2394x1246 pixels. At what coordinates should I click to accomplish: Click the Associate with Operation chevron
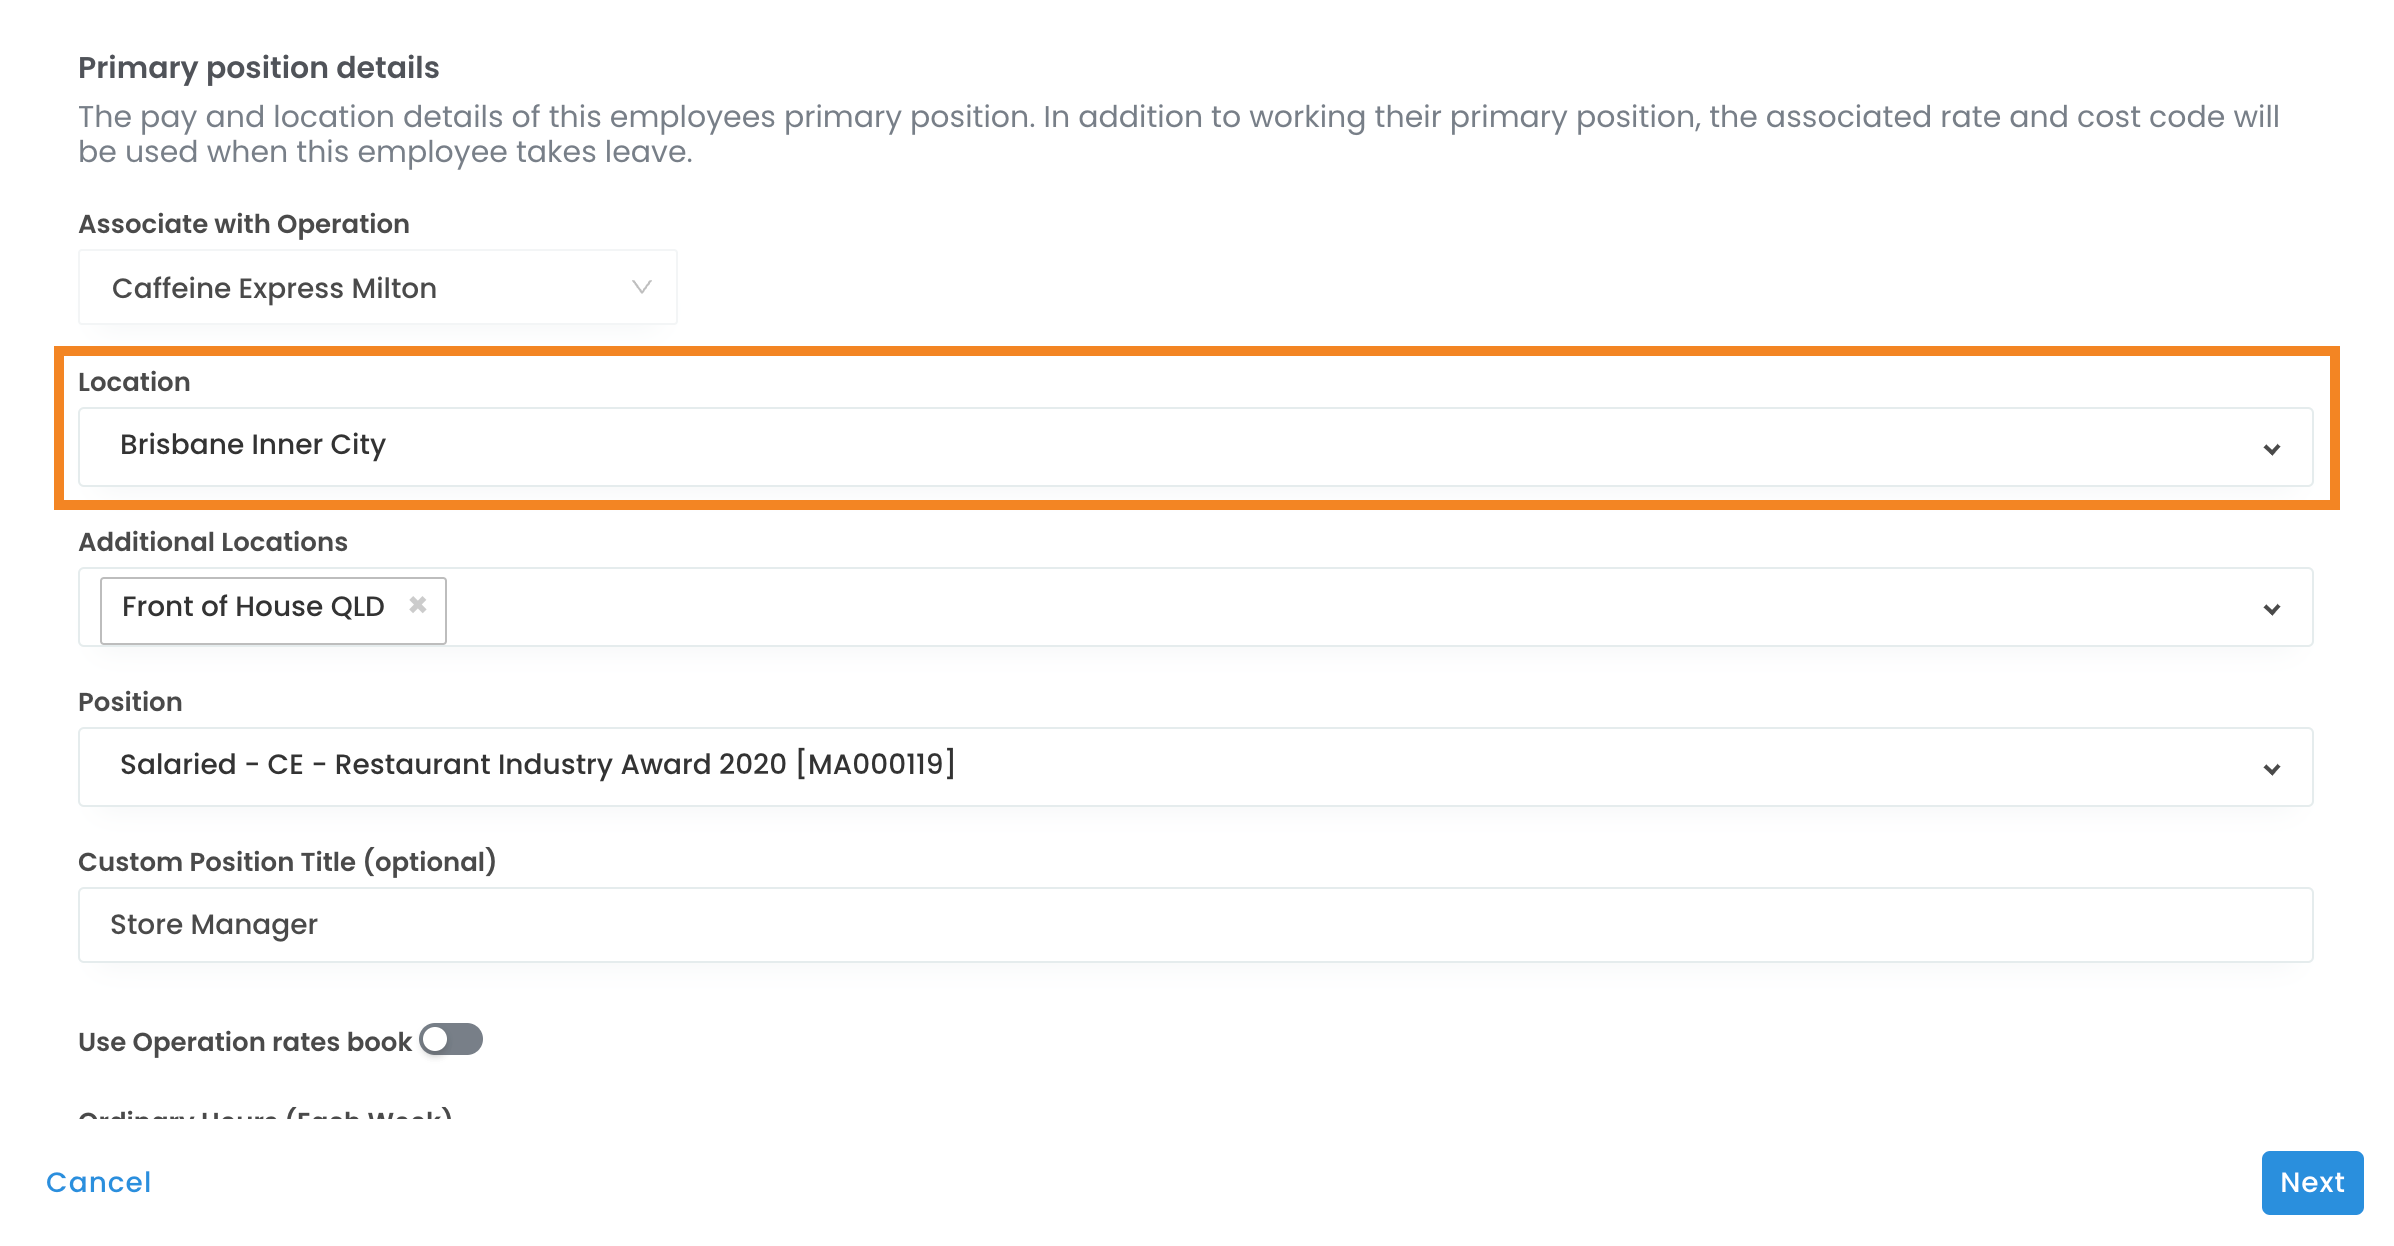[642, 288]
